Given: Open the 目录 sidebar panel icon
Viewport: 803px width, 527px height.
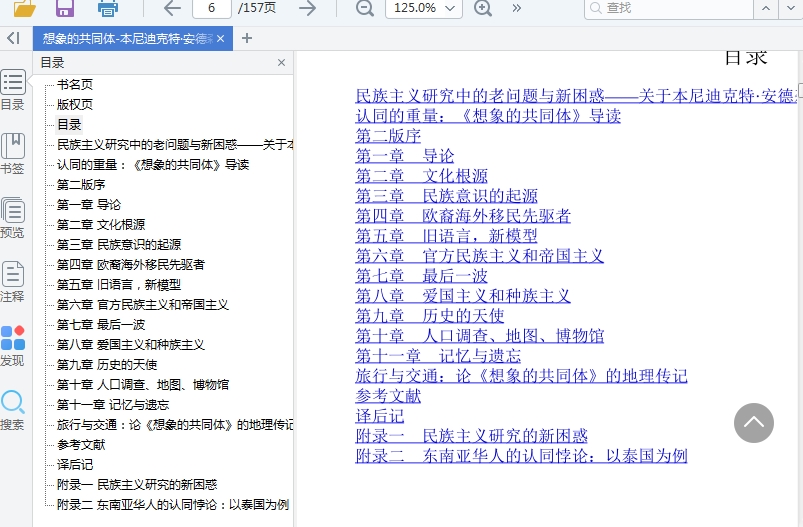Looking at the screenshot, I should (x=13, y=90).
